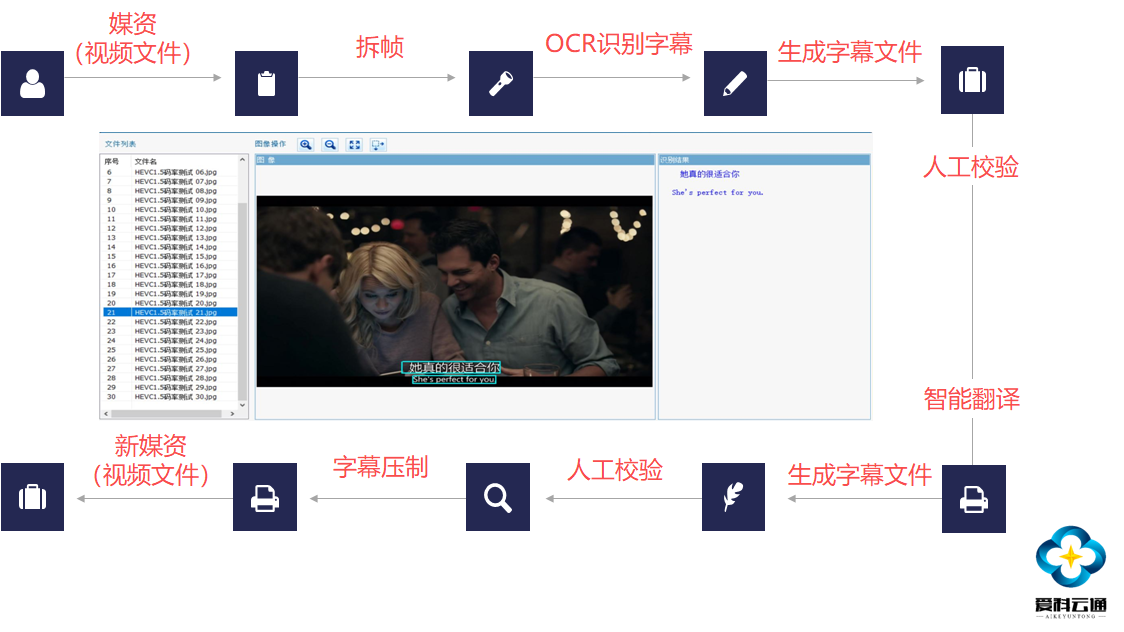Click the 字幕压制 step label
The height and width of the screenshot is (632, 1124).
pyautogui.click(x=381, y=467)
